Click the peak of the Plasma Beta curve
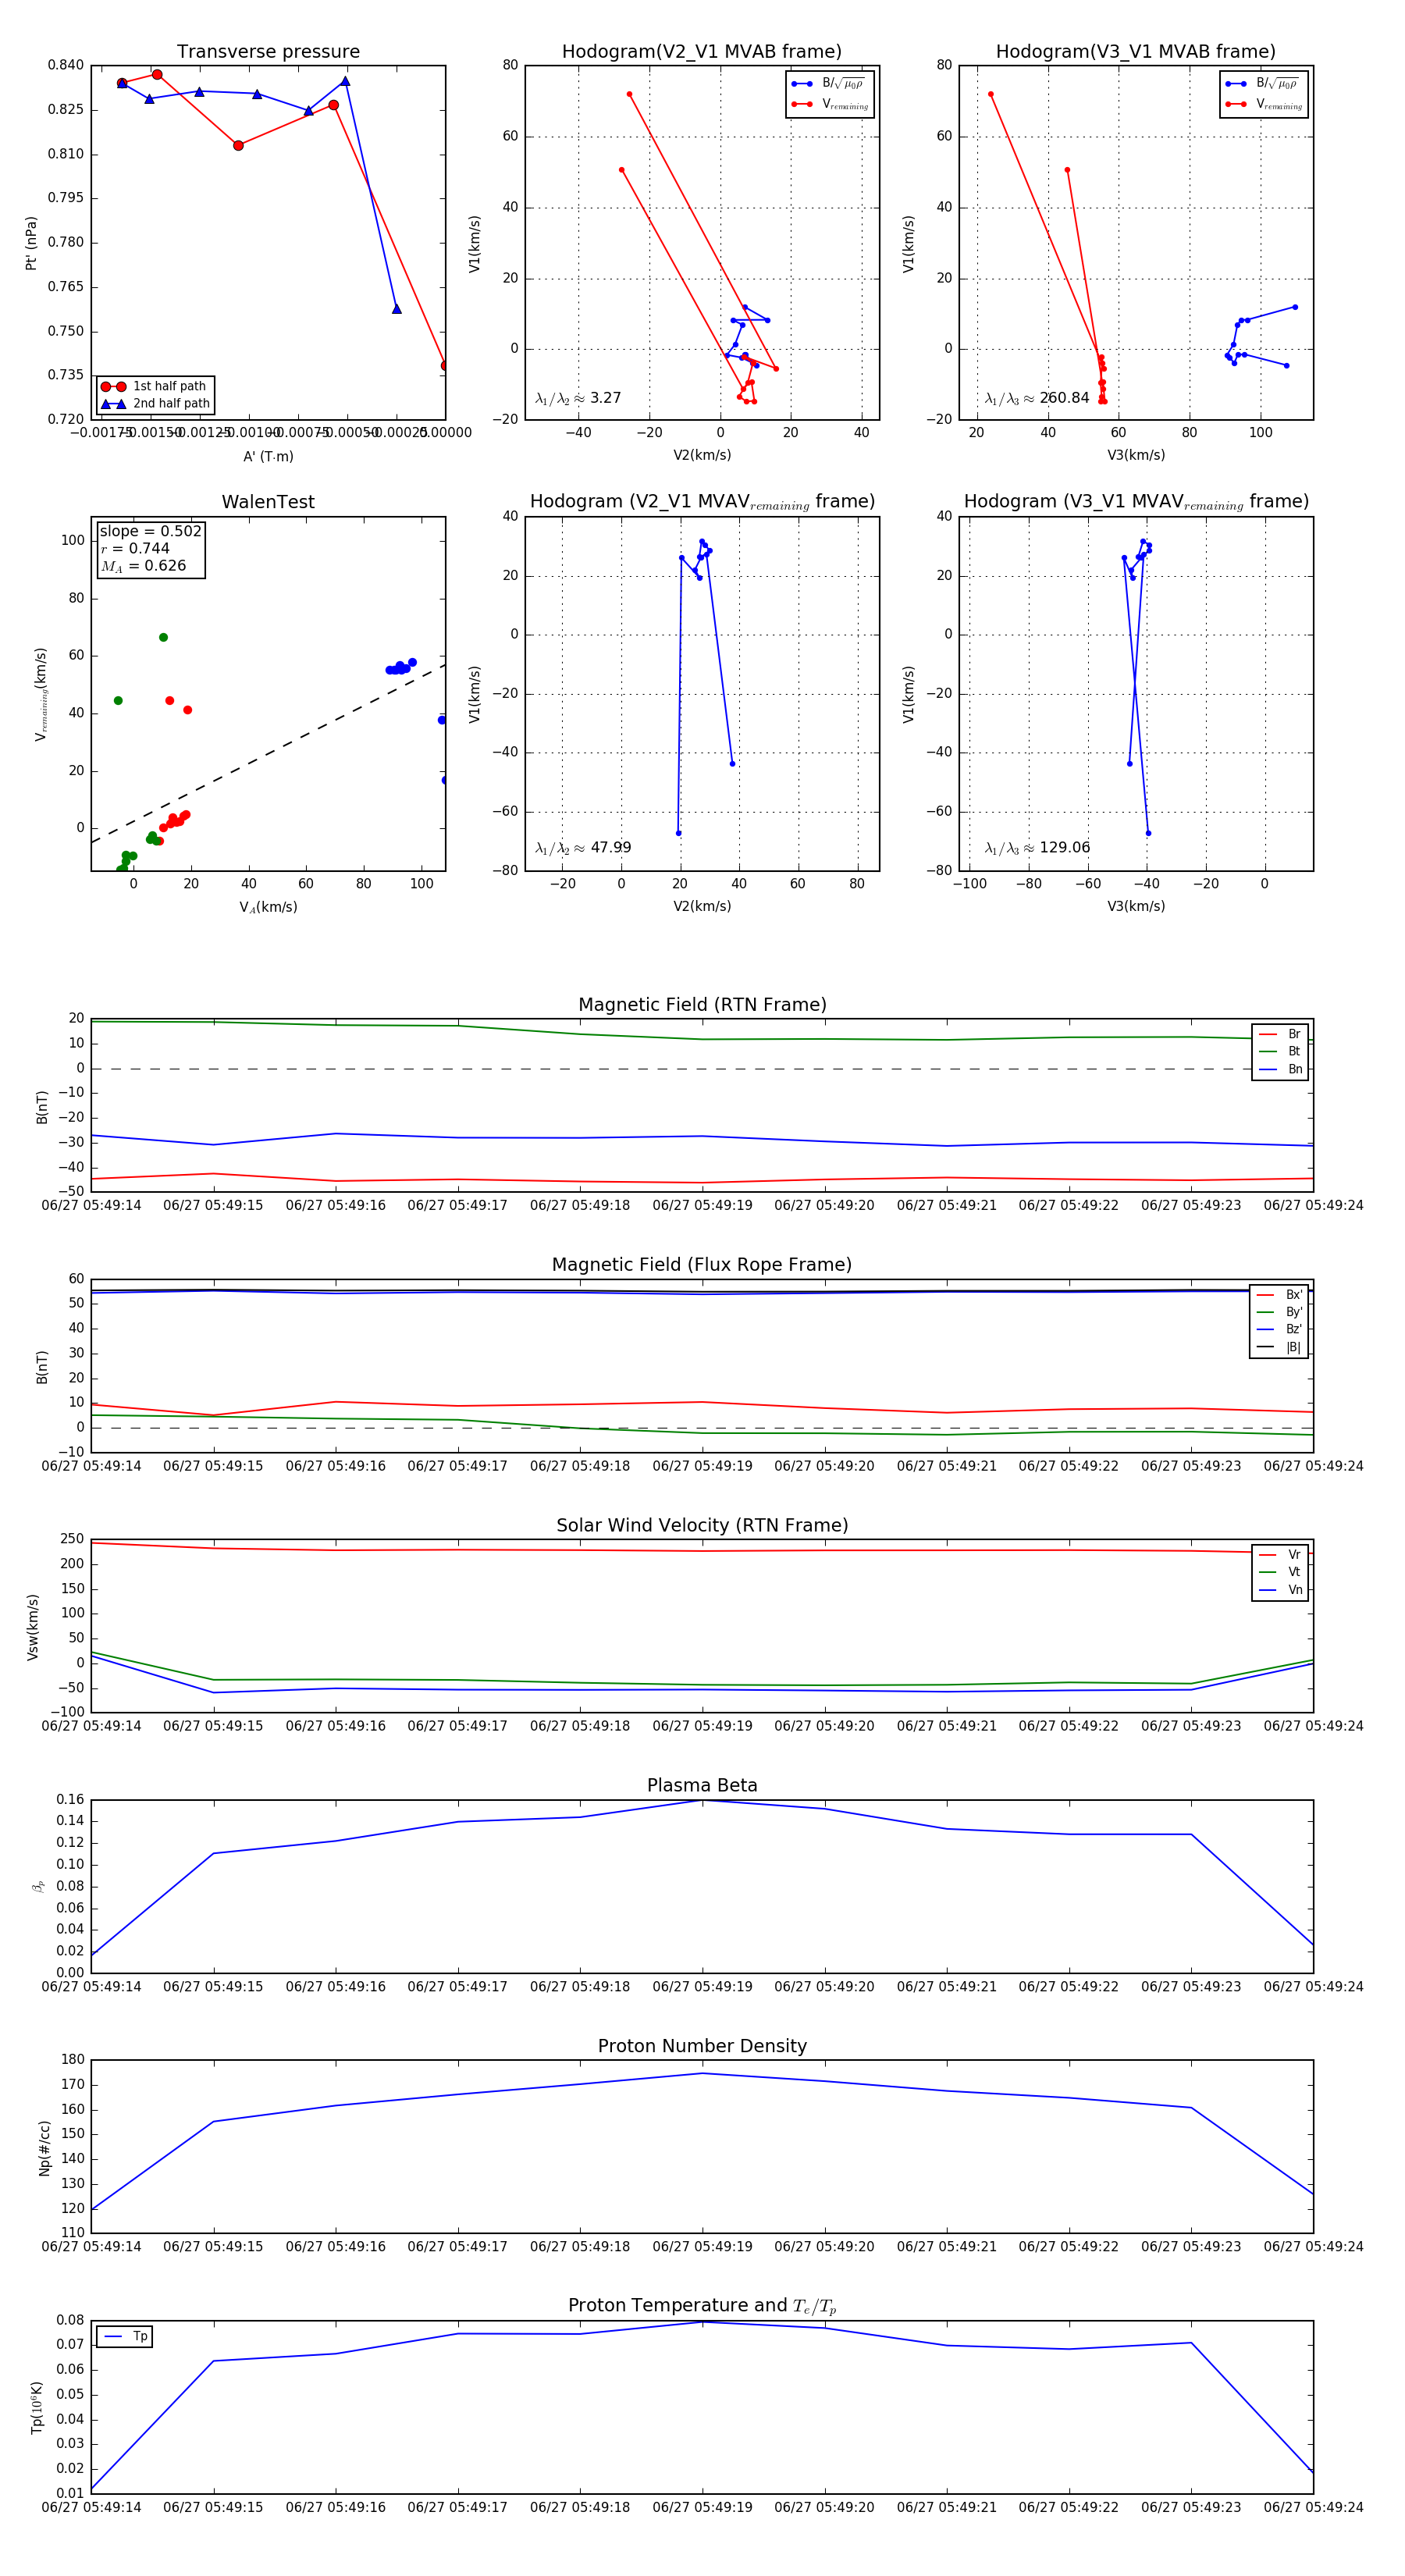This screenshot has height=2576, width=1405. point(702,1801)
